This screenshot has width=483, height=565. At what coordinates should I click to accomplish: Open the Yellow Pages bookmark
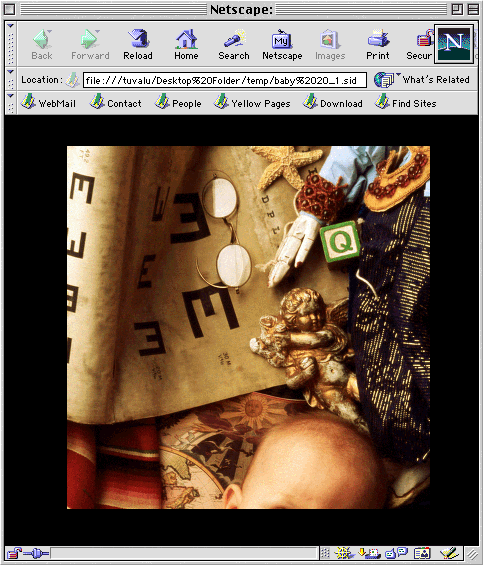[252, 103]
